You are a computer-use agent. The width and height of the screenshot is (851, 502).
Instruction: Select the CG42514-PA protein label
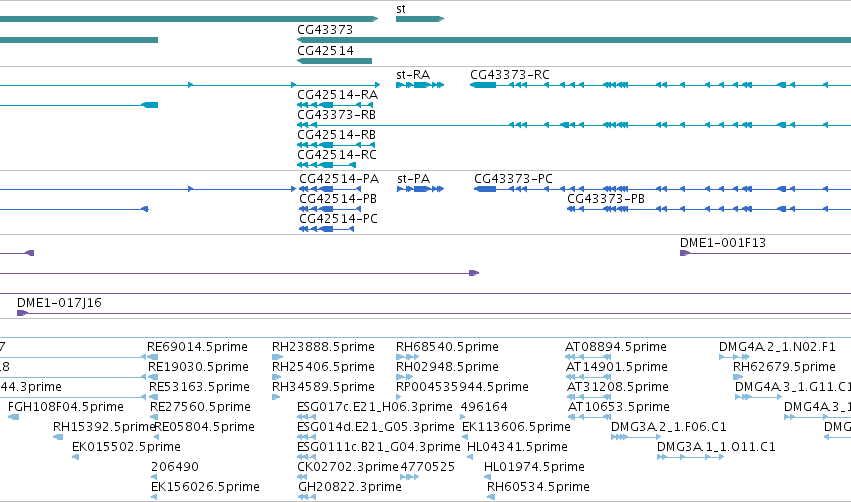339,179
